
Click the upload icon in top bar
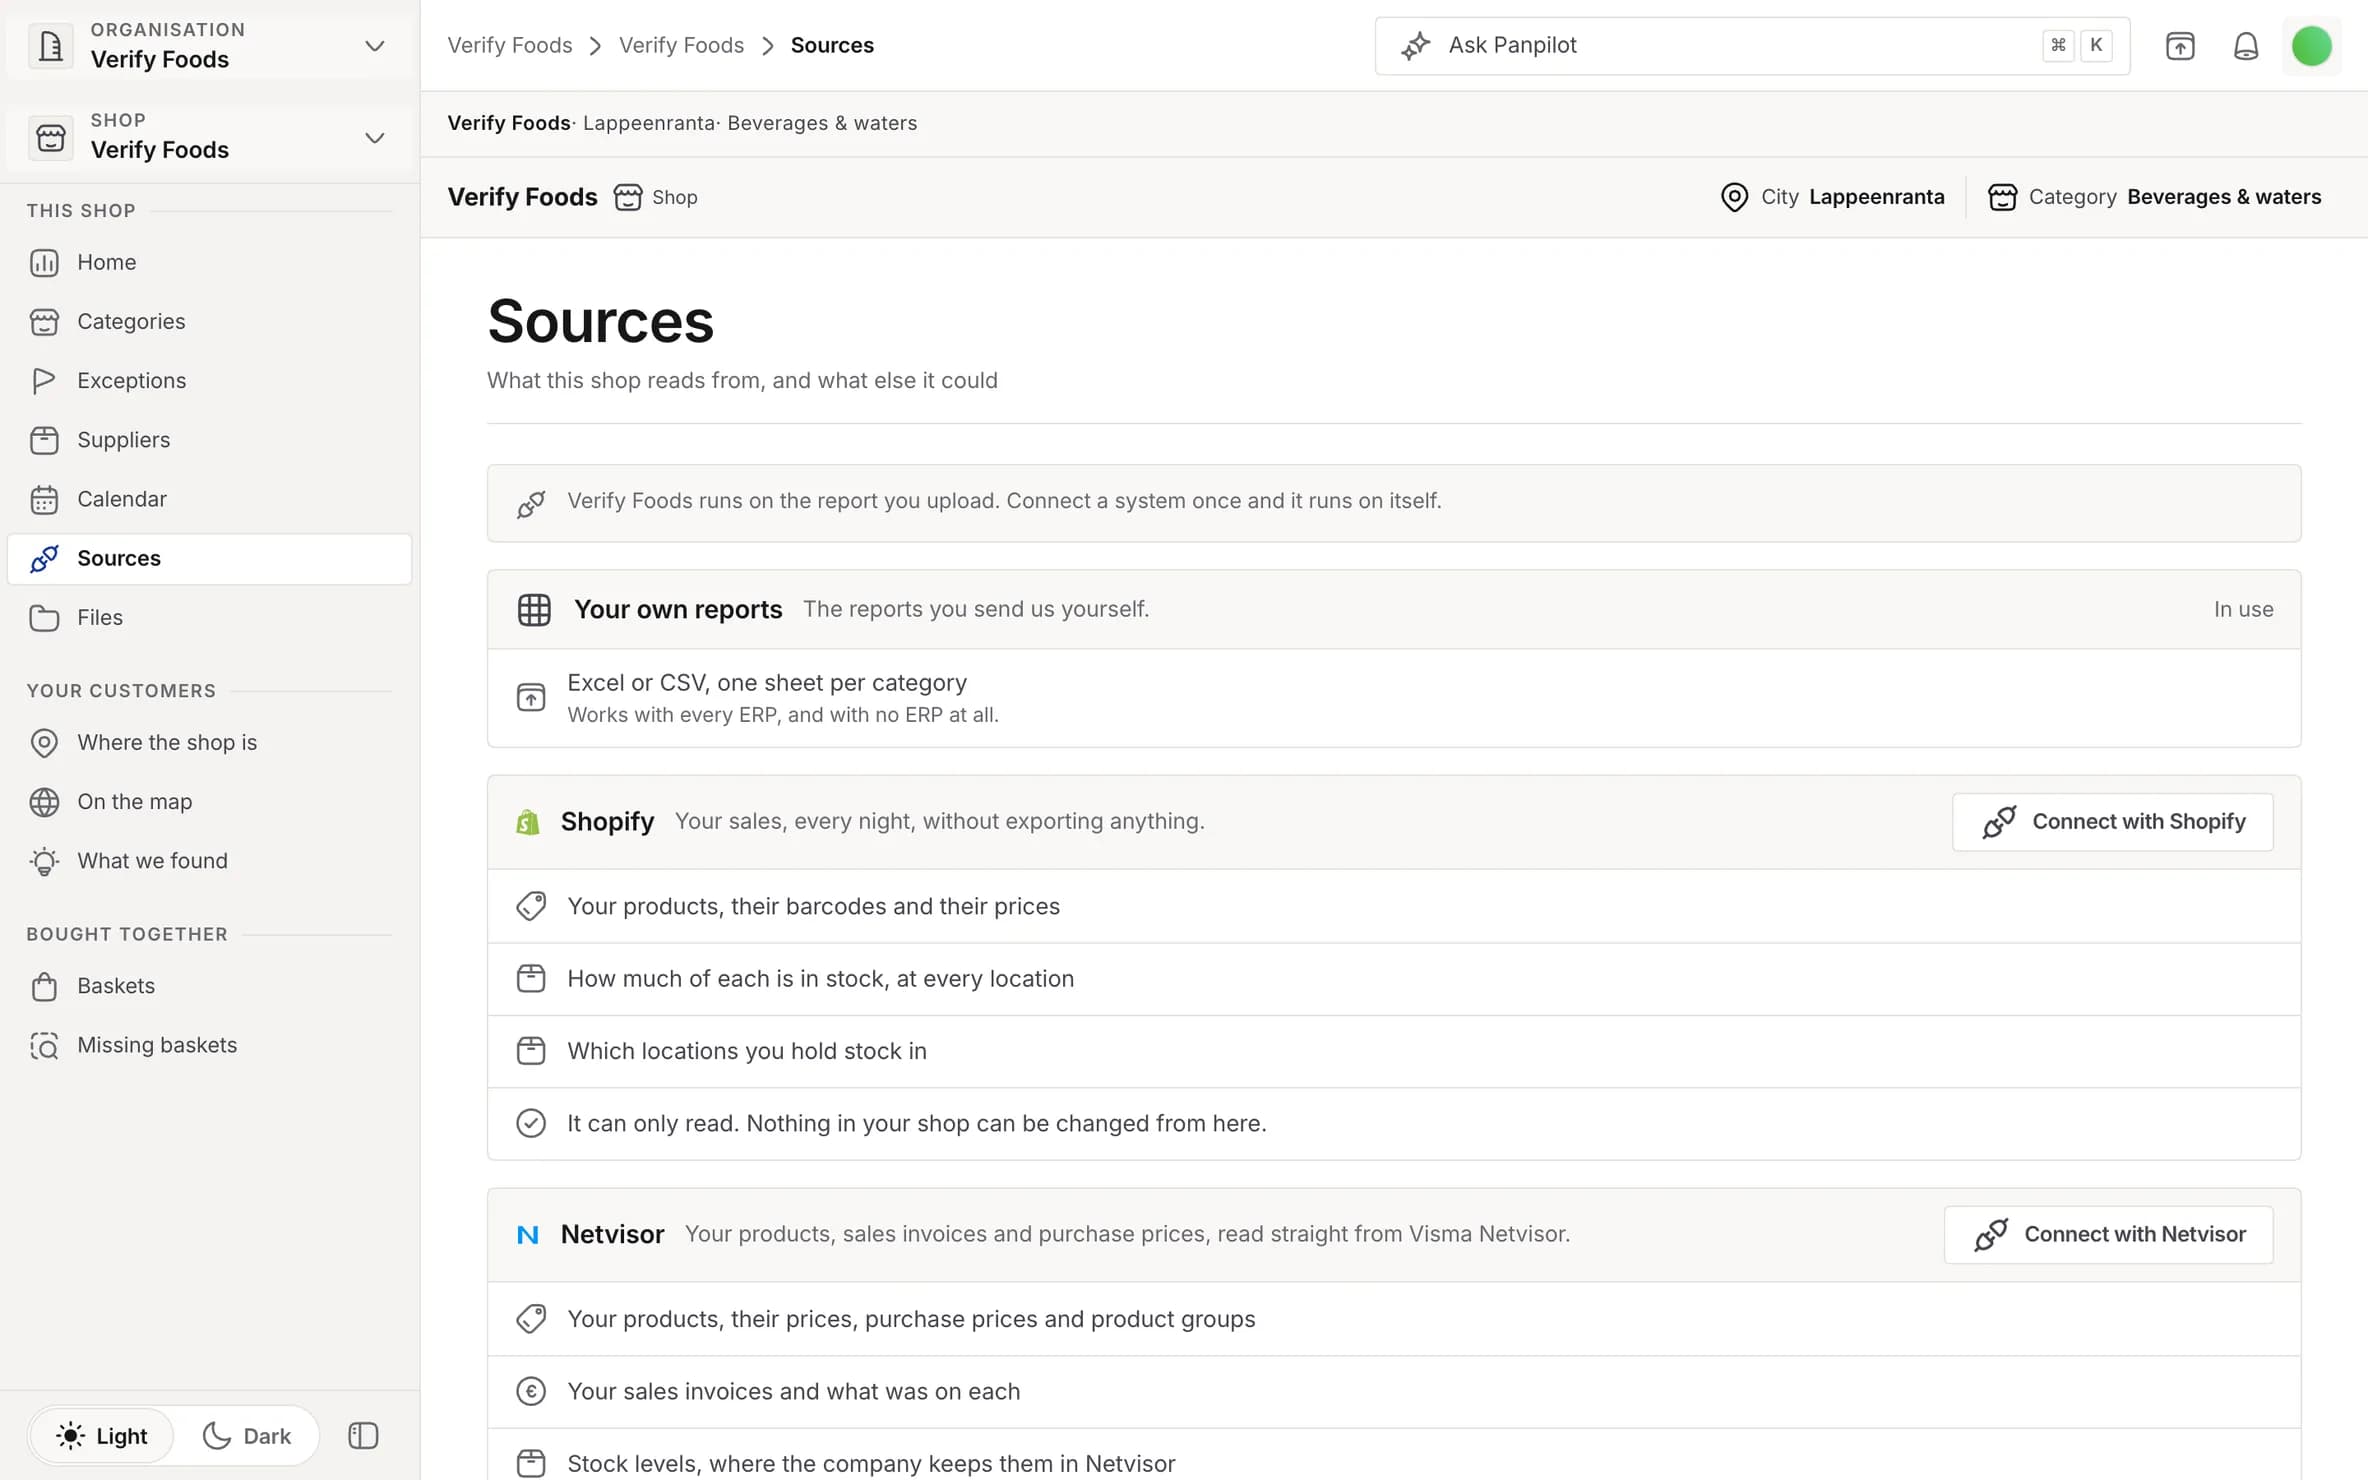click(2180, 46)
